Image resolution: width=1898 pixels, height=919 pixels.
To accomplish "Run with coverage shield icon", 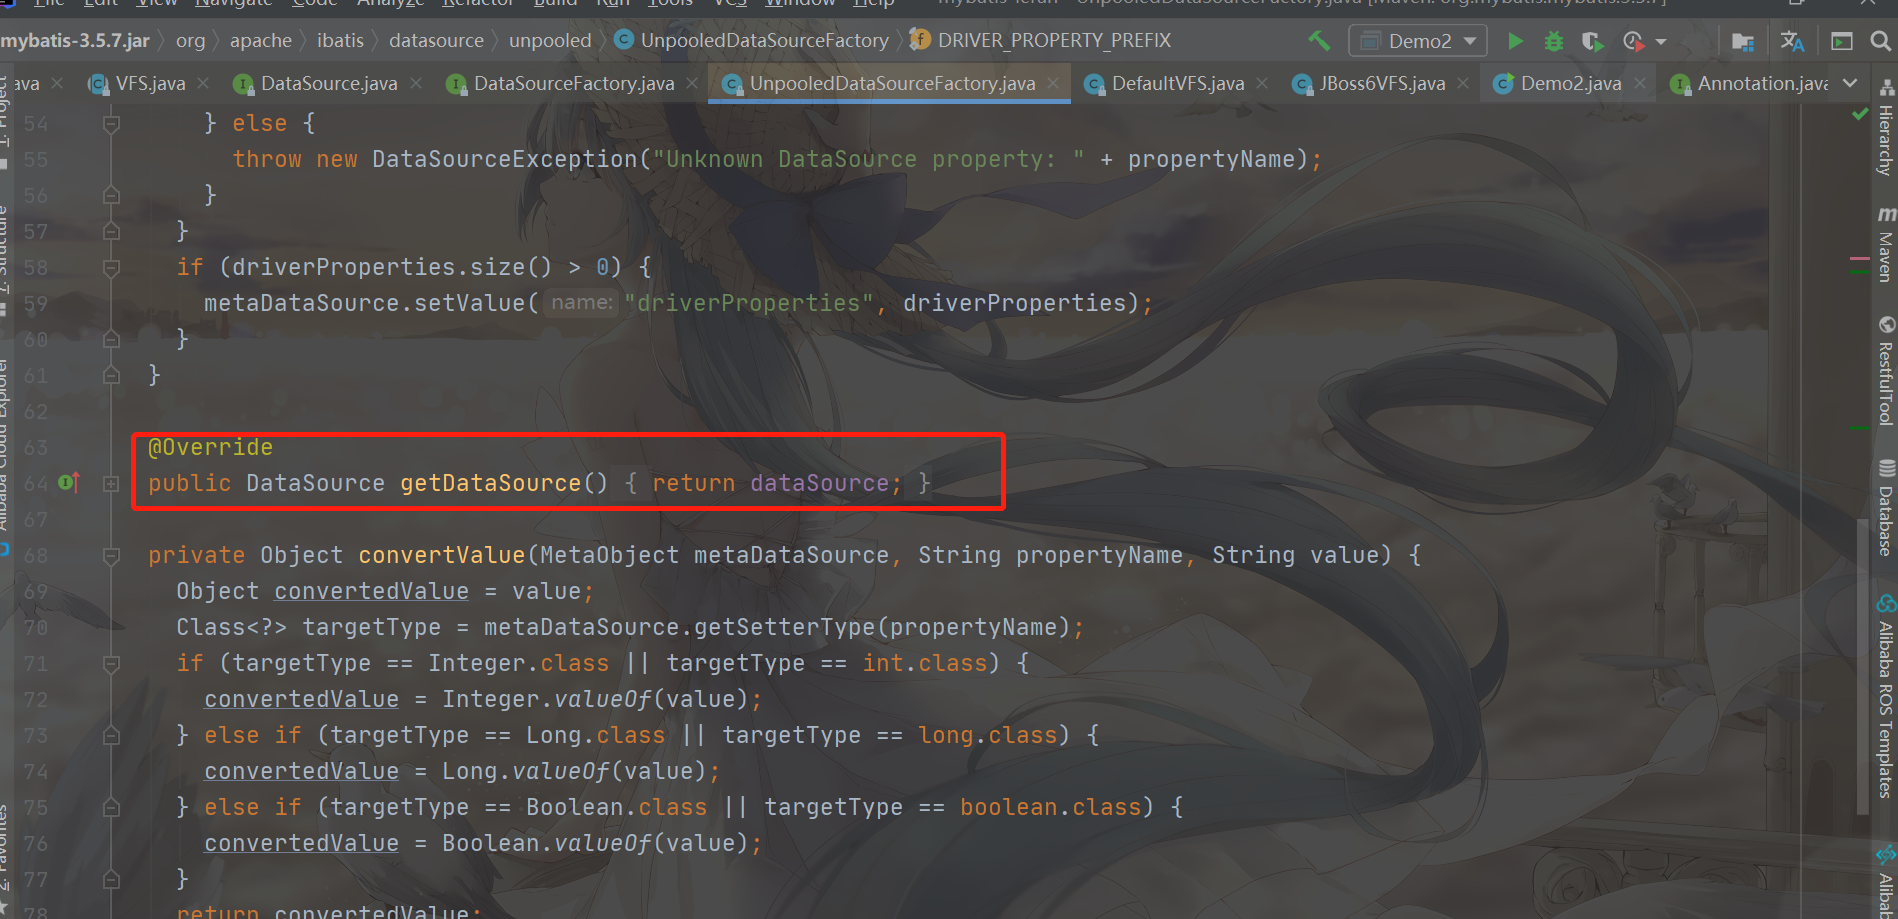I will tap(1593, 41).
